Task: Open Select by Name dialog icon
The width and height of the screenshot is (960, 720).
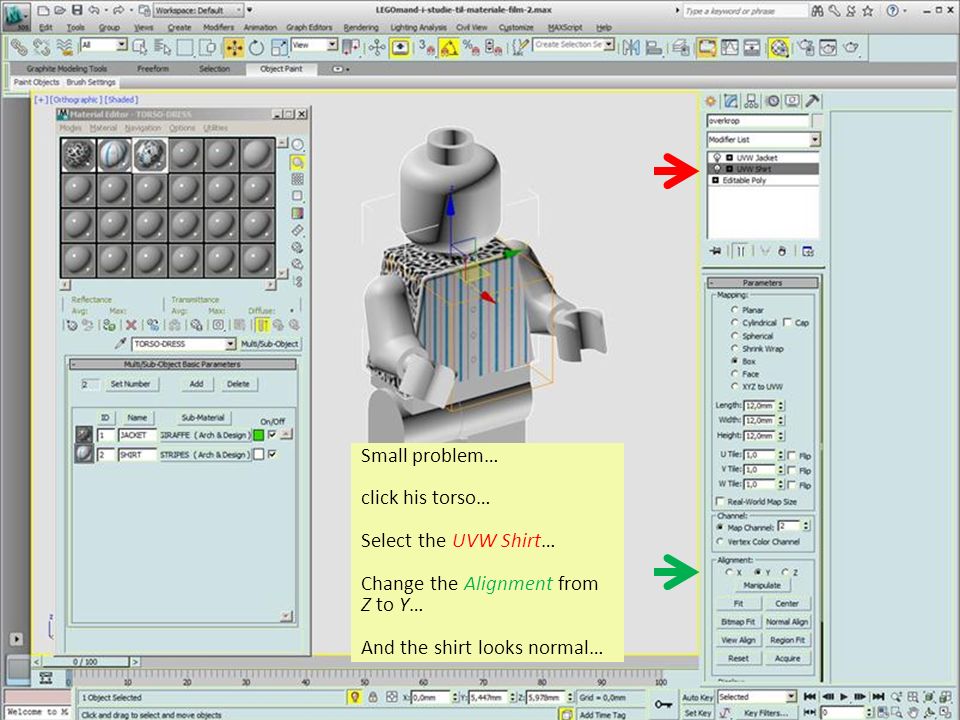Action: coord(162,47)
